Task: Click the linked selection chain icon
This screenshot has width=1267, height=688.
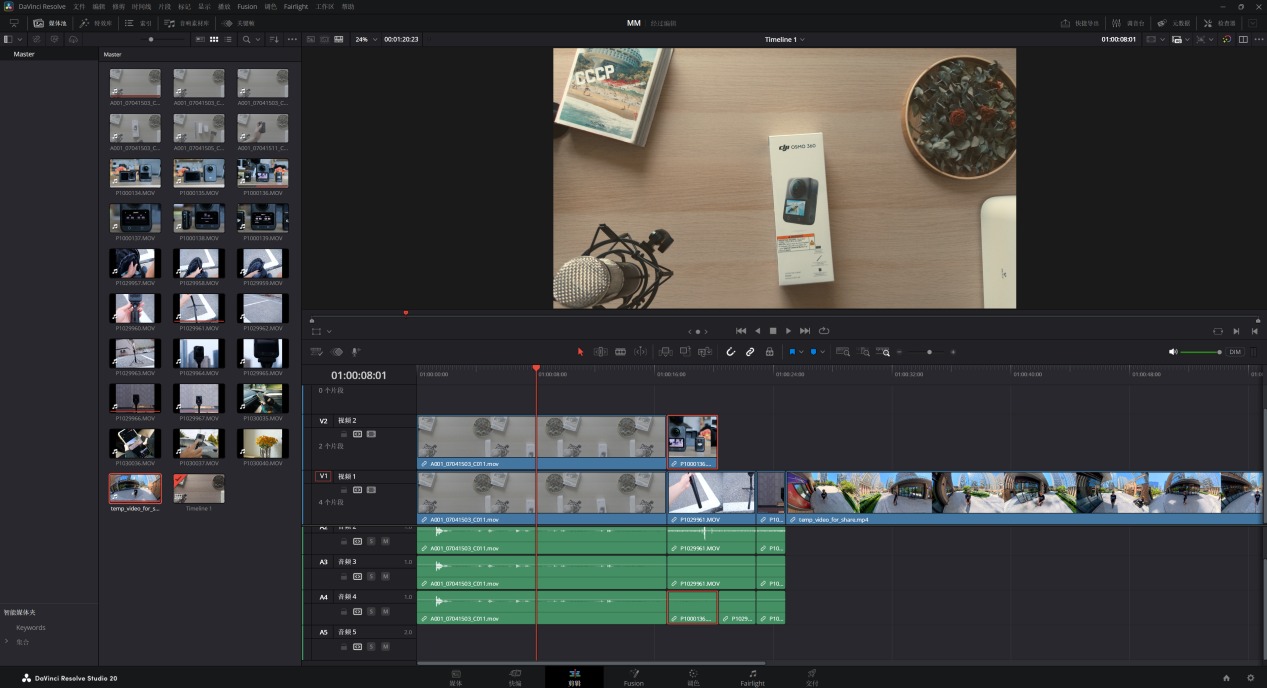Action: pyautogui.click(x=750, y=352)
